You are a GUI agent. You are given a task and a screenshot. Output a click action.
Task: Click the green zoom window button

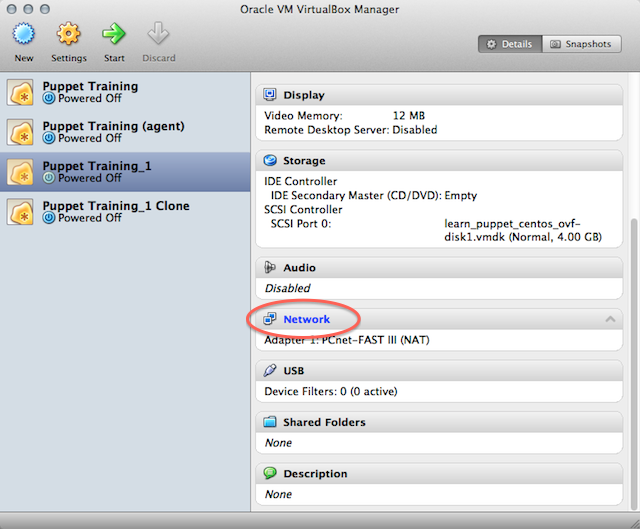point(45,9)
